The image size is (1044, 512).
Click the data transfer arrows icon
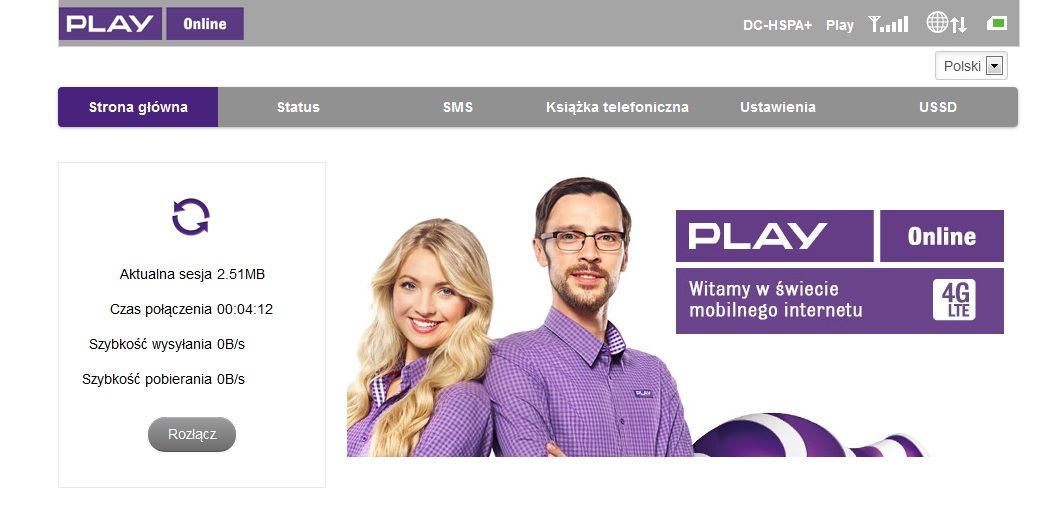coord(959,25)
